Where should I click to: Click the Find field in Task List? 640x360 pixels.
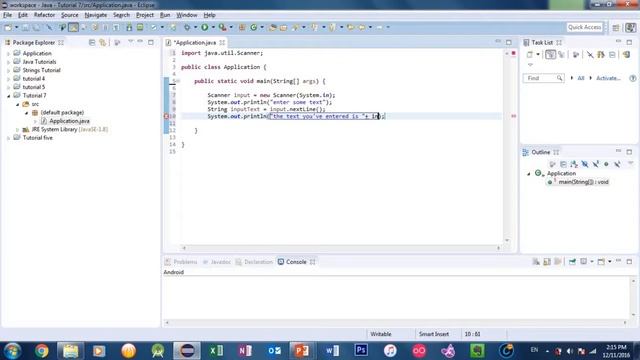[543, 78]
